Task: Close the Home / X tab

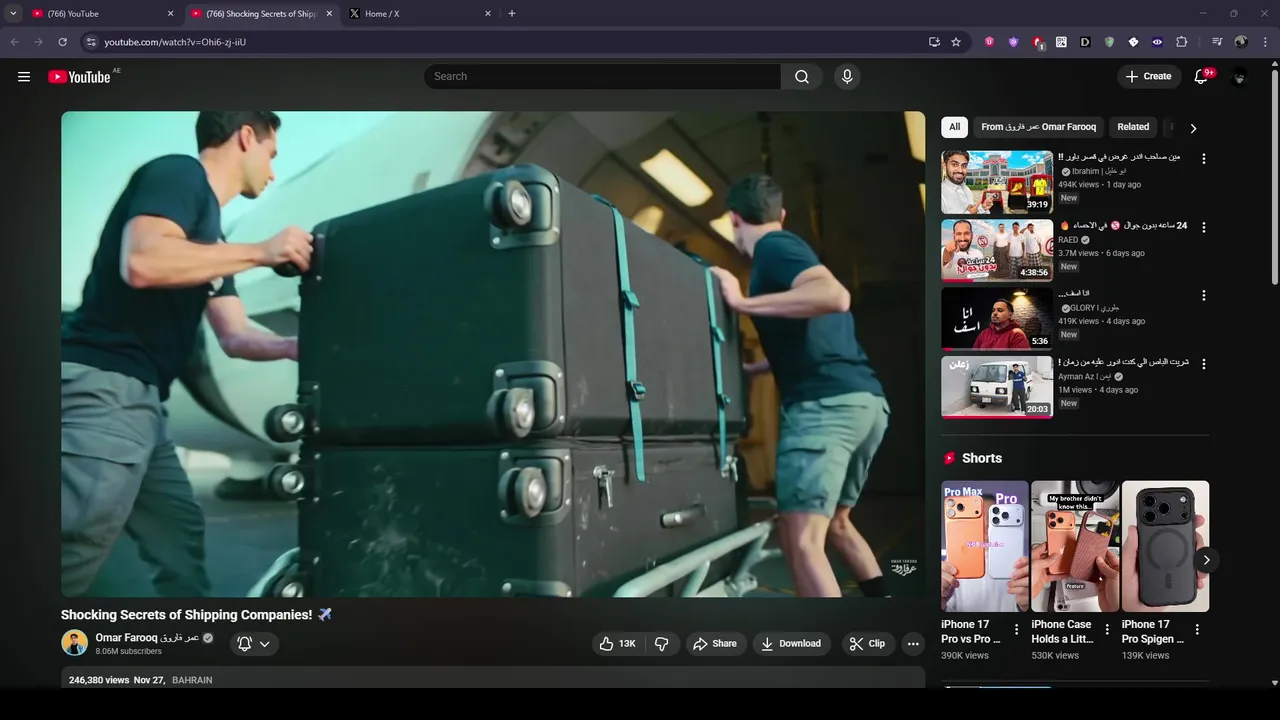Action: tap(488, 14)
